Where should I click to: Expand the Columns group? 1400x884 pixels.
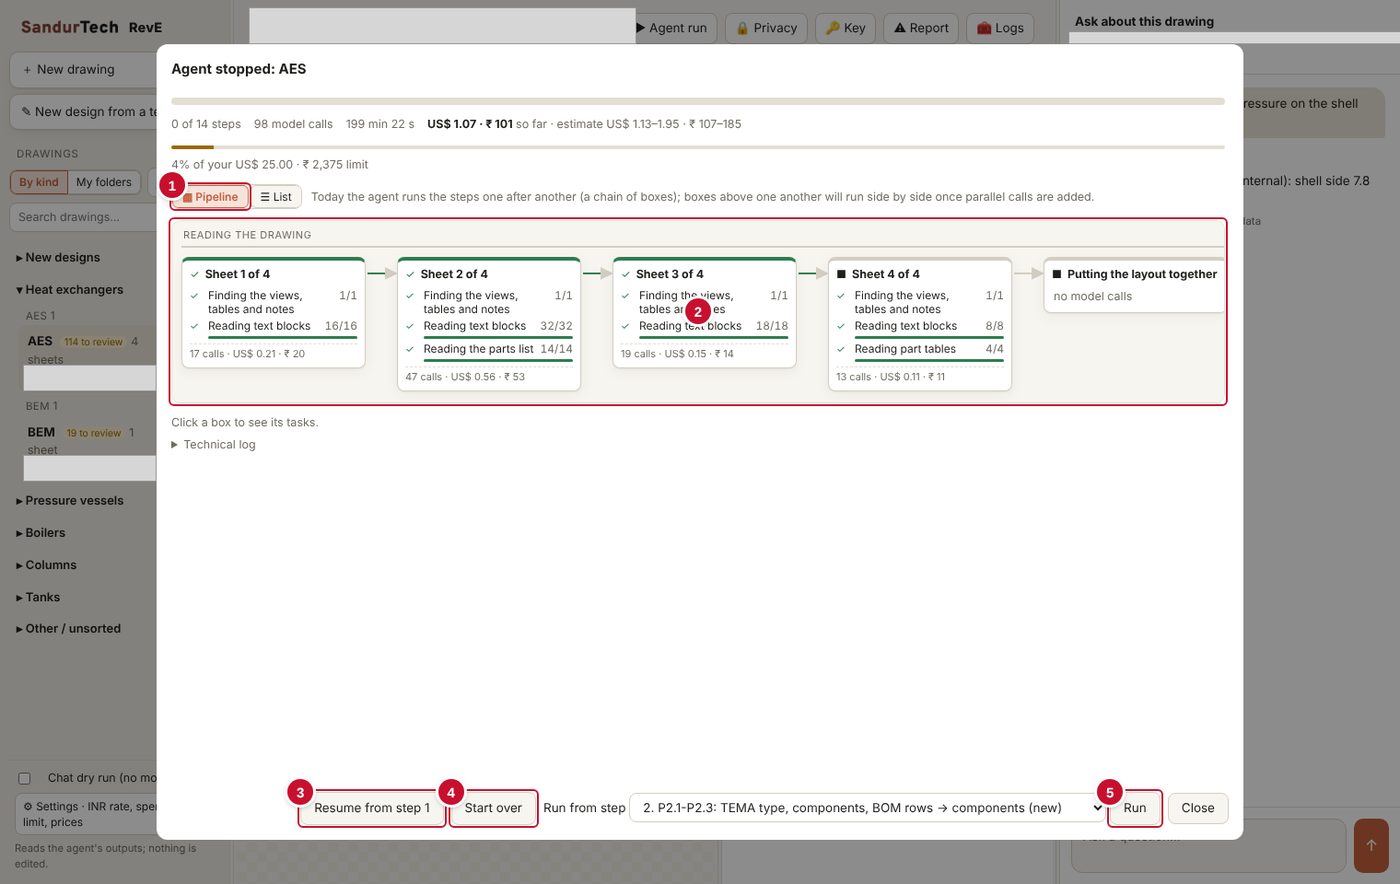click(46, 565)
